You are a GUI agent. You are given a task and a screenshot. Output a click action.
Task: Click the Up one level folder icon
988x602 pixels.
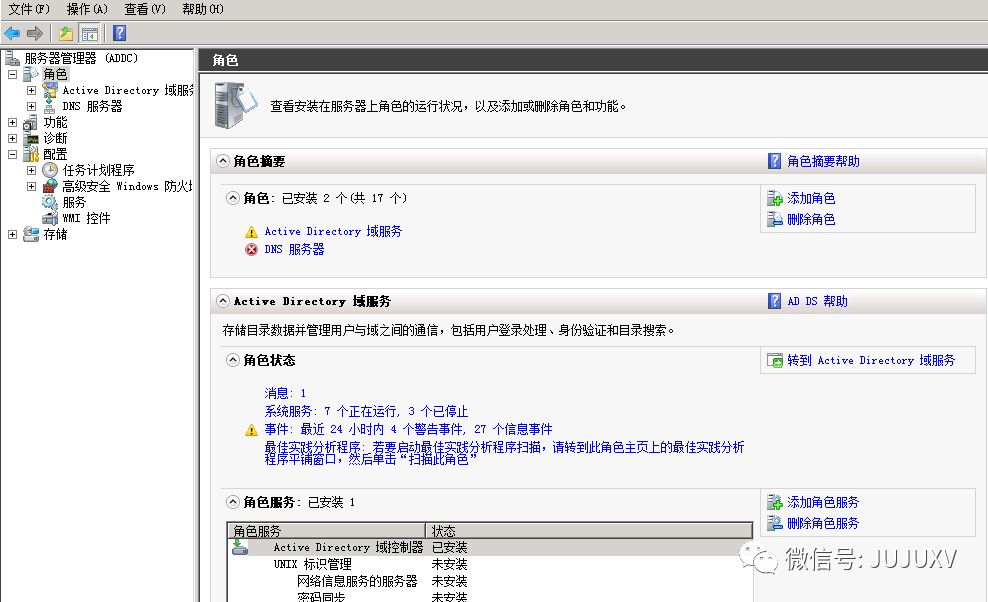pos(66,33)
